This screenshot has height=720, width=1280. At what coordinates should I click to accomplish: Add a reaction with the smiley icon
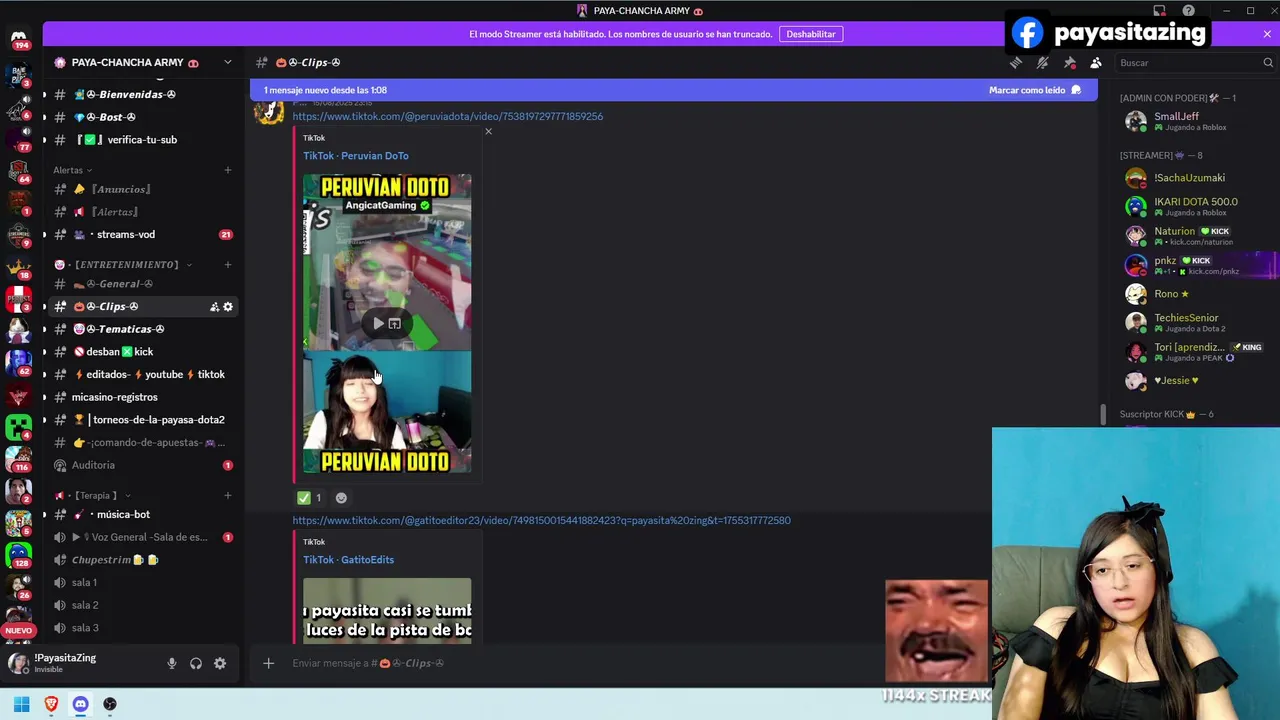[x=341, y=497]
